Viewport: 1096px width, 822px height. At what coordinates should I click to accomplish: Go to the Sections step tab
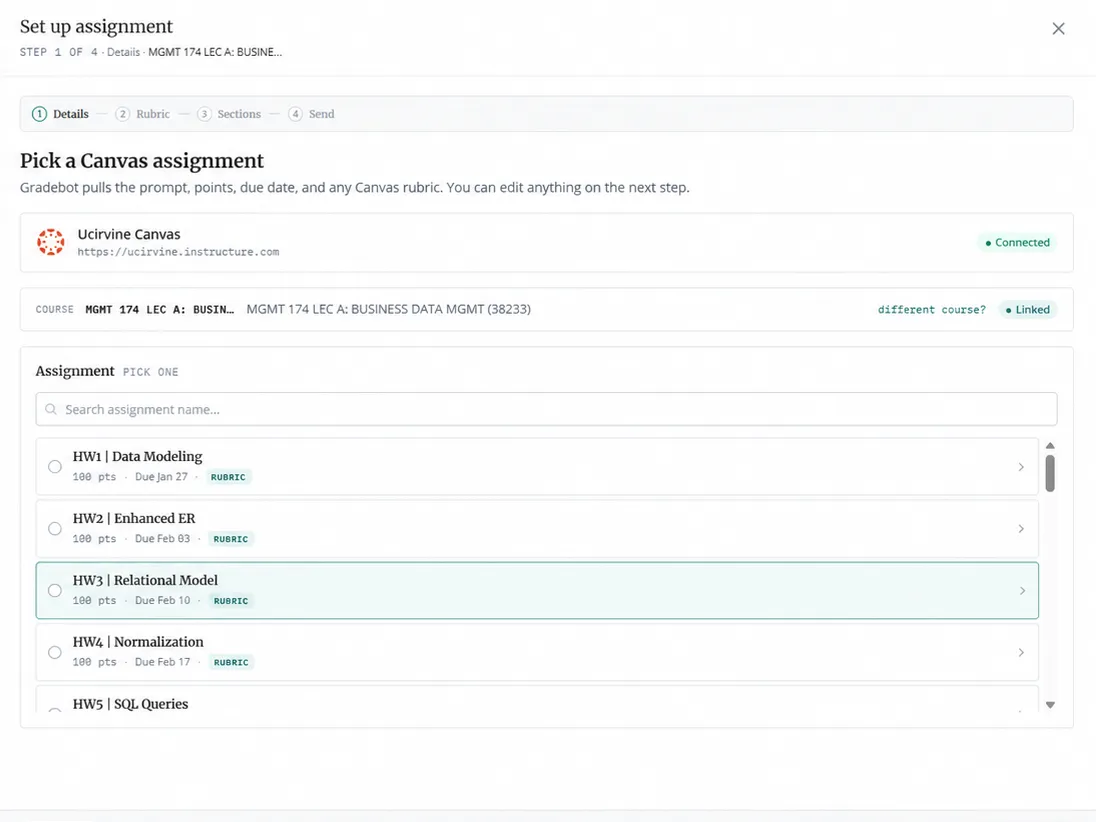(x=229, y=114)
